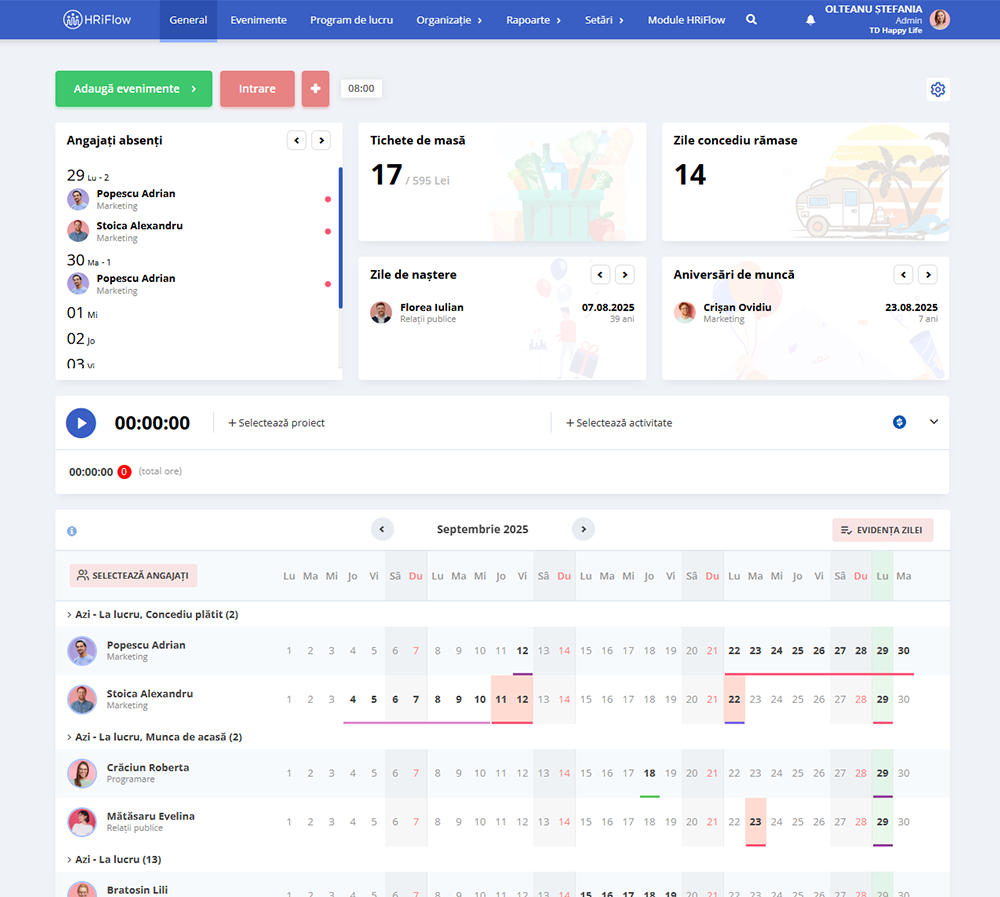Click Olteanu Ștefania's profile picture
Screen dimensions: 1000x897
point(941,19)
